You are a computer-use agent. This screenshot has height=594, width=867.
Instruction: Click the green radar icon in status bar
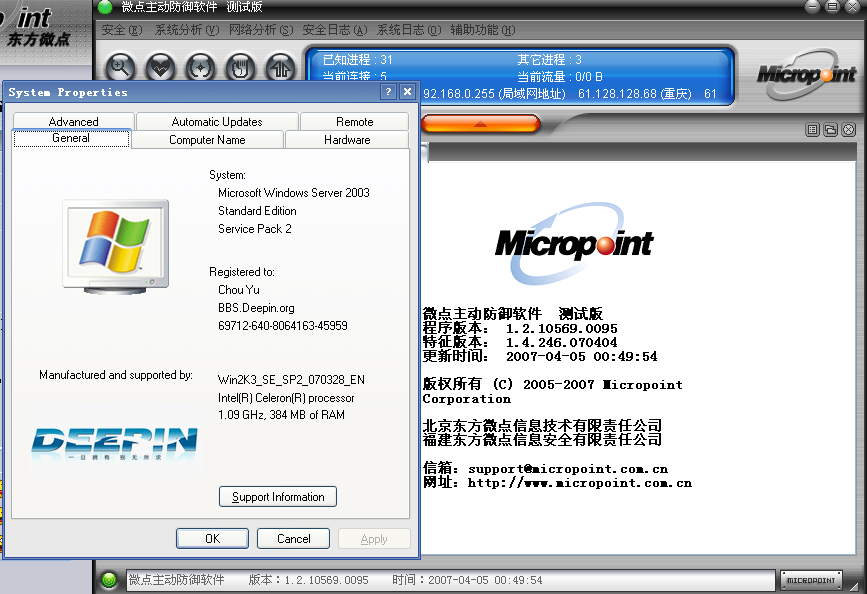coord(109,580)
